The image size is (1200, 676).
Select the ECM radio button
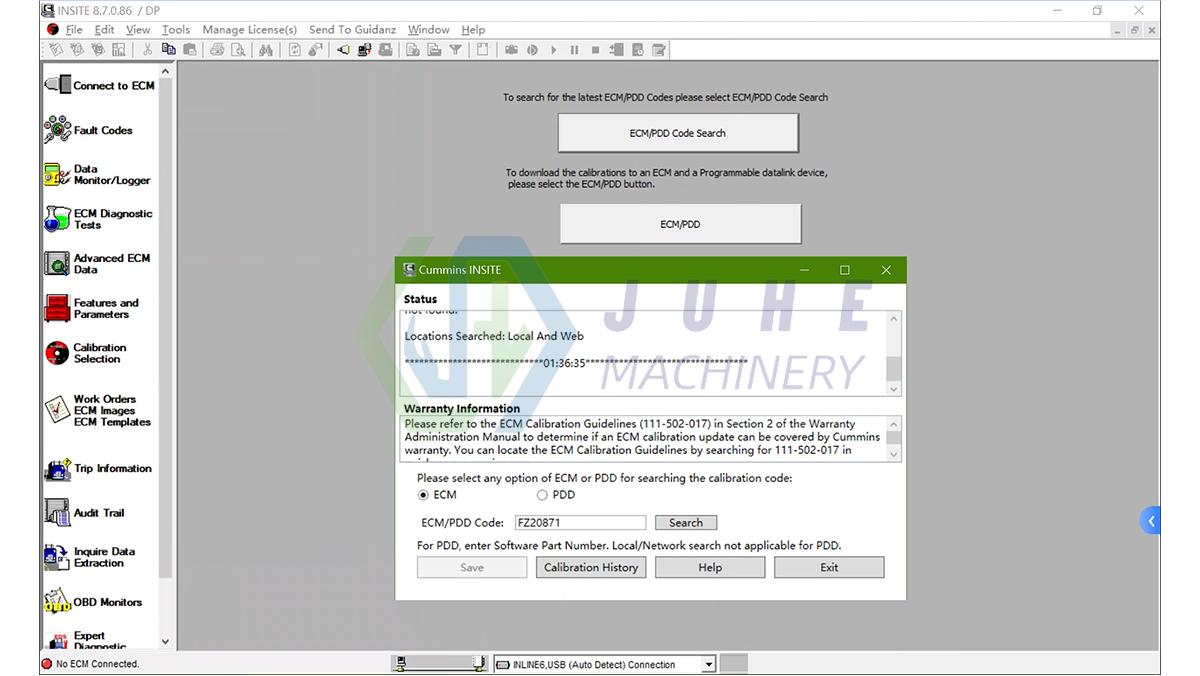click(423, 495)
